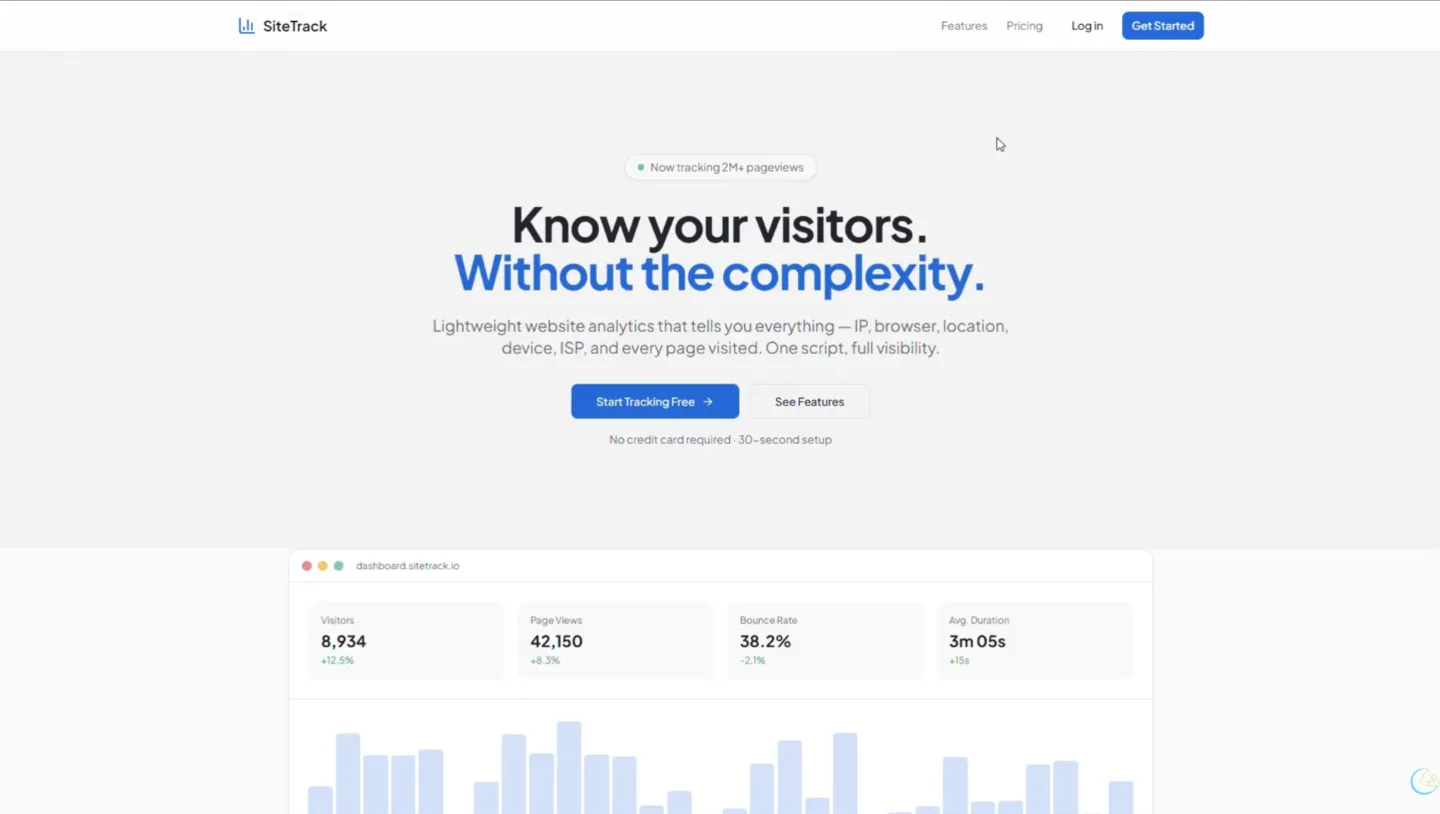The height and width of the screenshot is (814, 1440).
Task: Select the Page Views 42,150 stat card
Action: 615,640
